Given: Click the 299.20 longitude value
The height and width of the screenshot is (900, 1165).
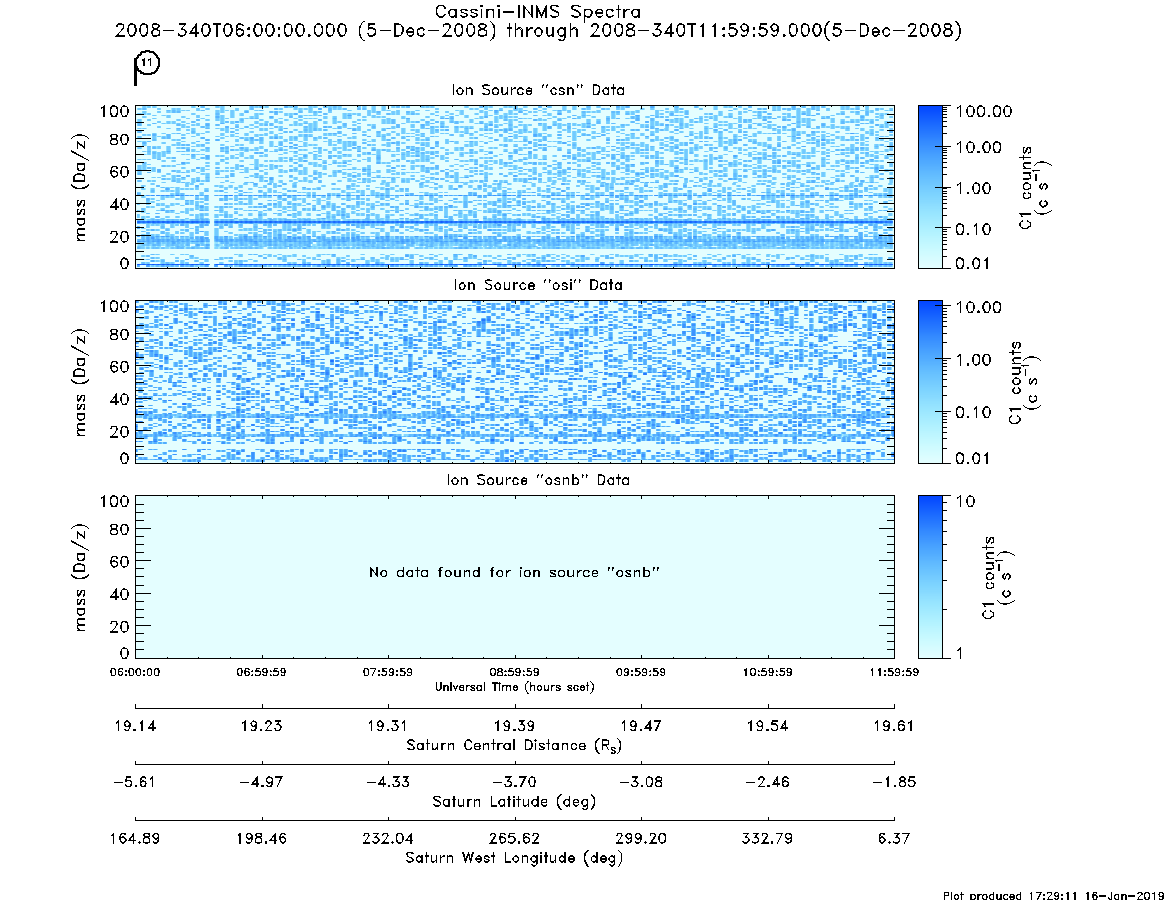Looking at the screenshot, I should pos(641,838).
